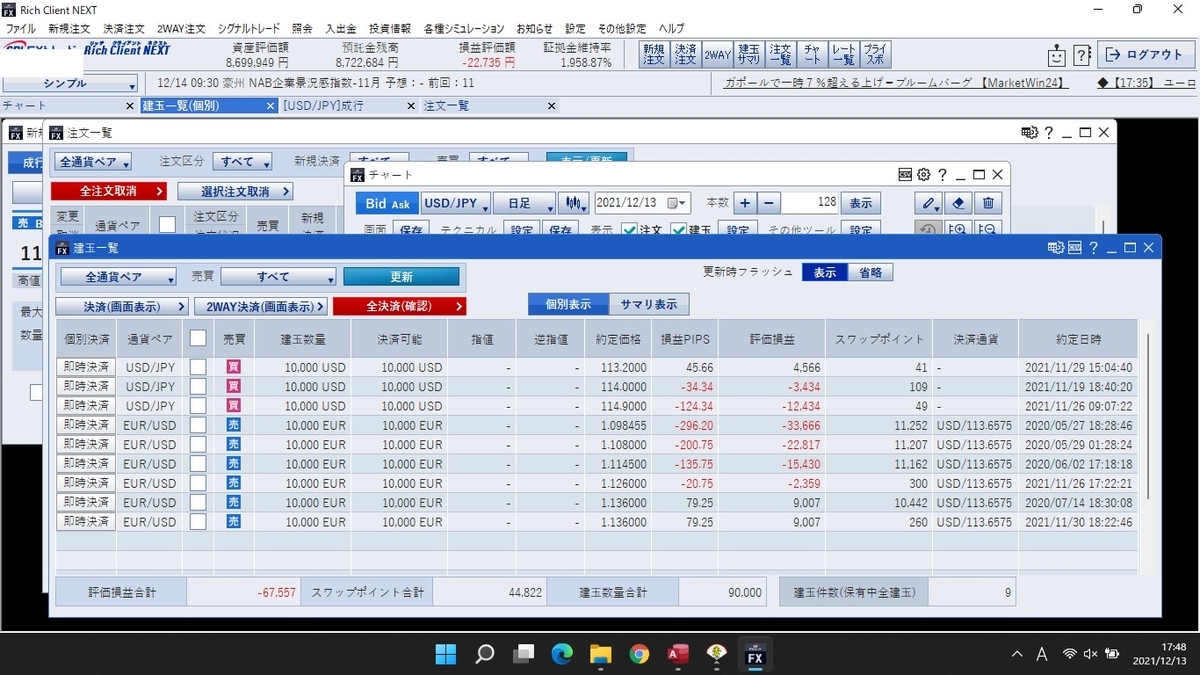Check the box for USD/JPY 114.0000 position

[198, 386]
